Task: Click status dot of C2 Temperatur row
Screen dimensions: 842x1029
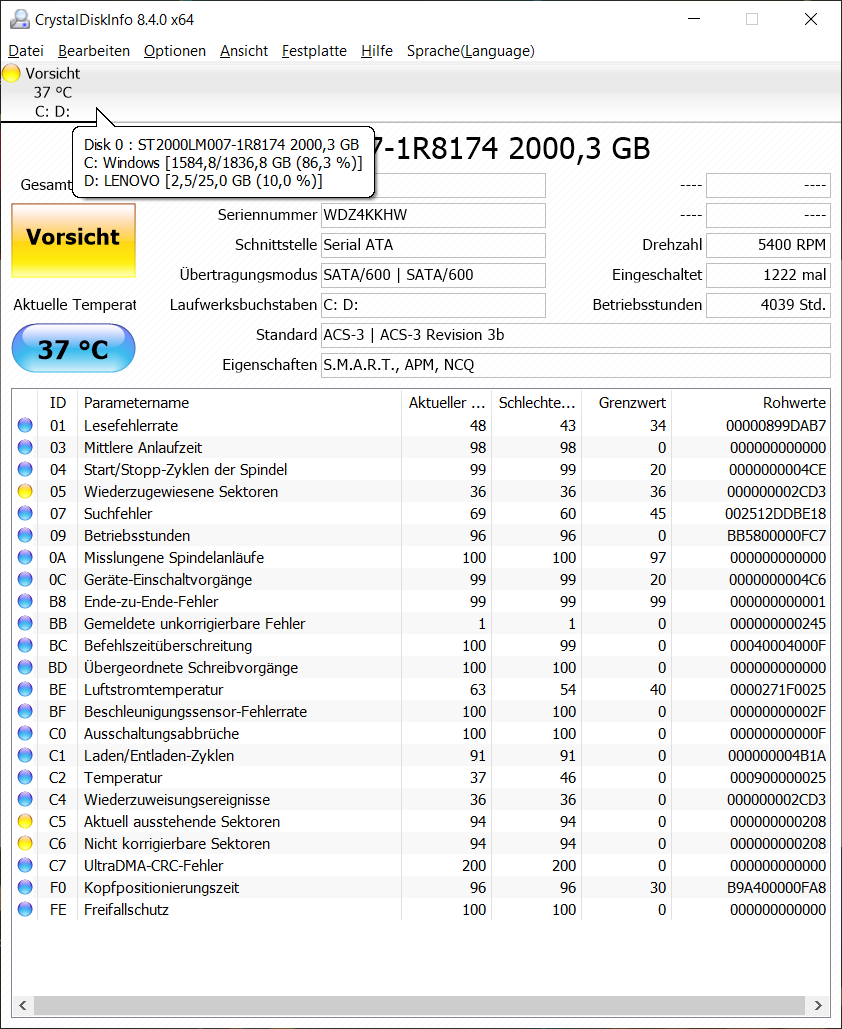Action: pyautogui.click(x=25, y=777)
